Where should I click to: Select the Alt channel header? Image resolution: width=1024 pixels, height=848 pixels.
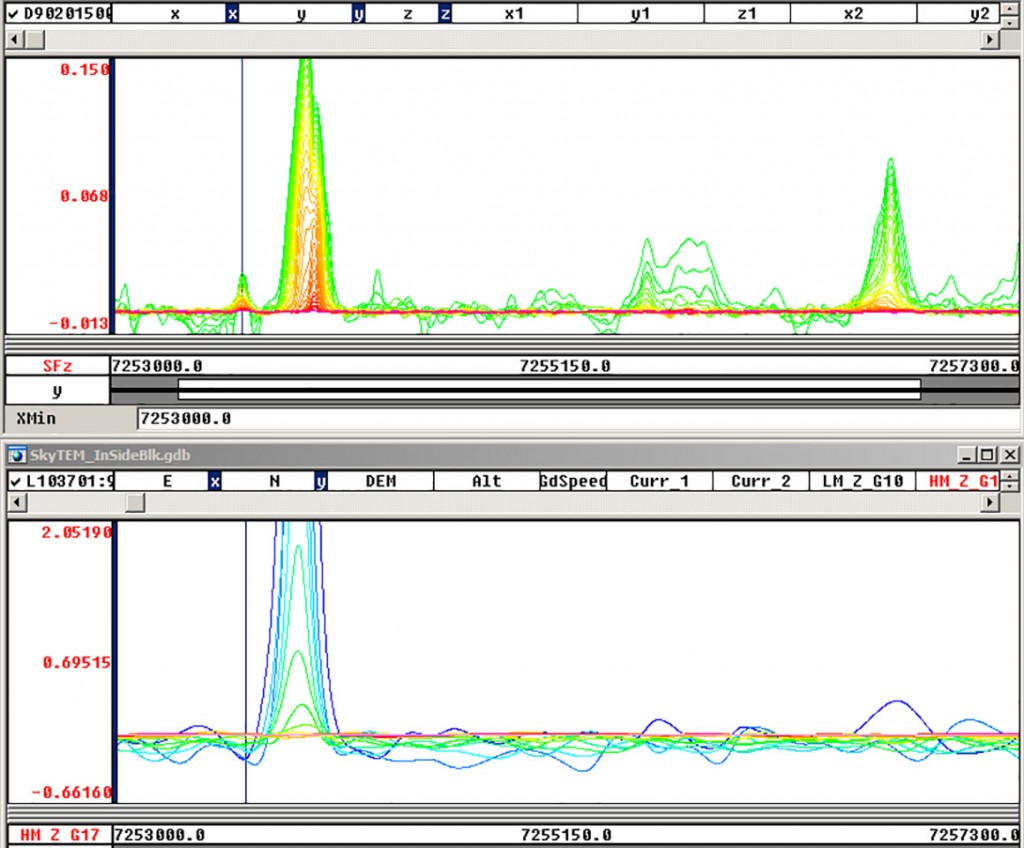coord(486,481)
